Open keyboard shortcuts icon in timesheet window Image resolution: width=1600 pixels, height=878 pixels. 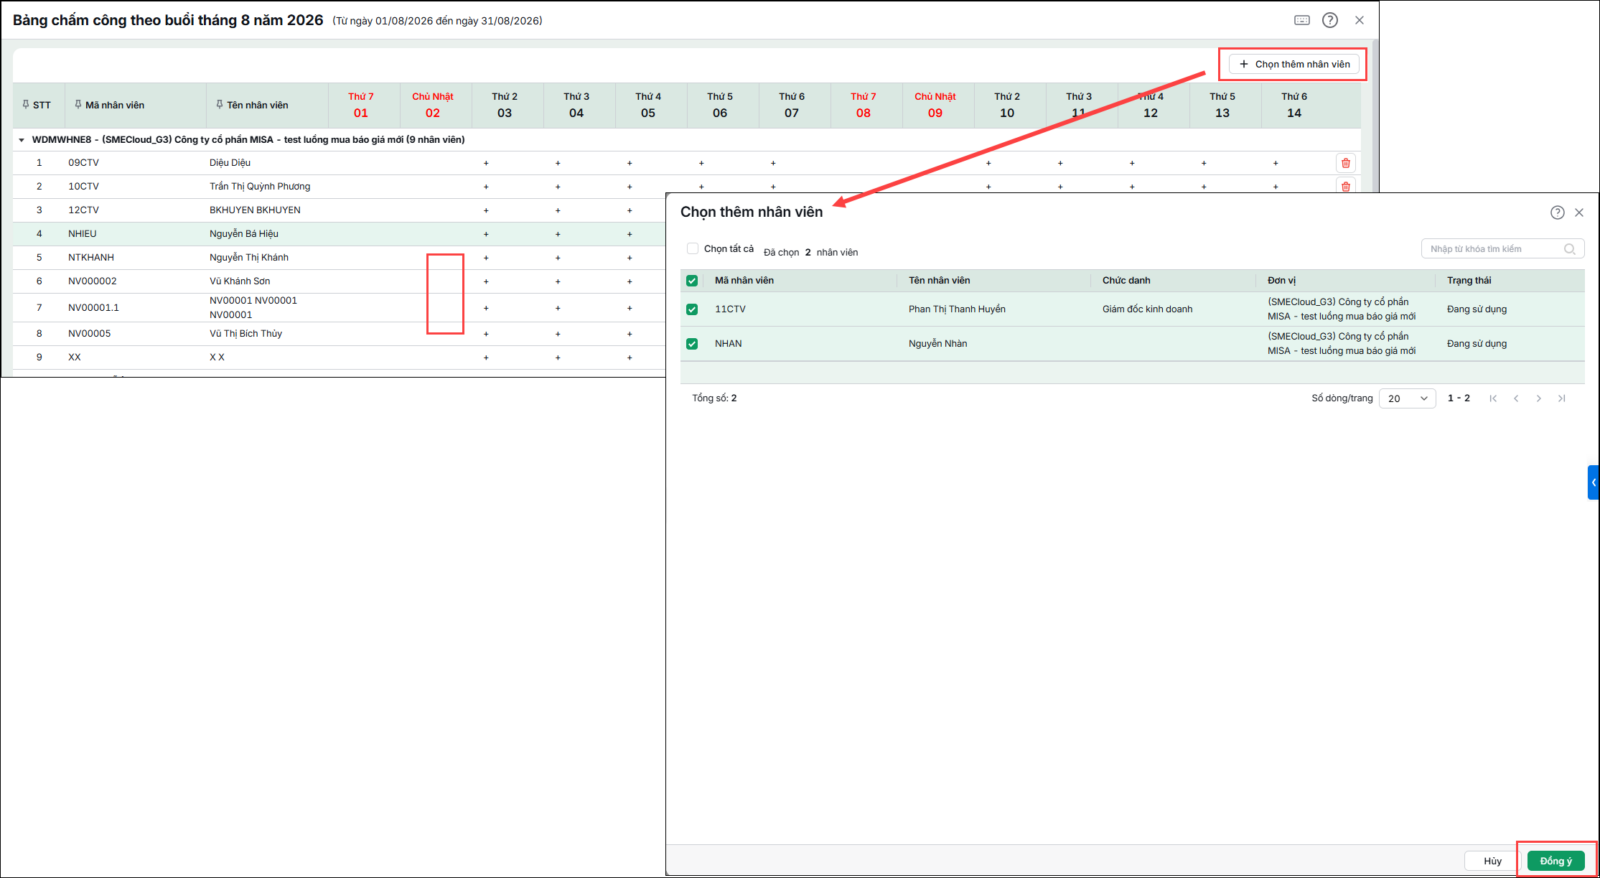tap(1302, 20)
